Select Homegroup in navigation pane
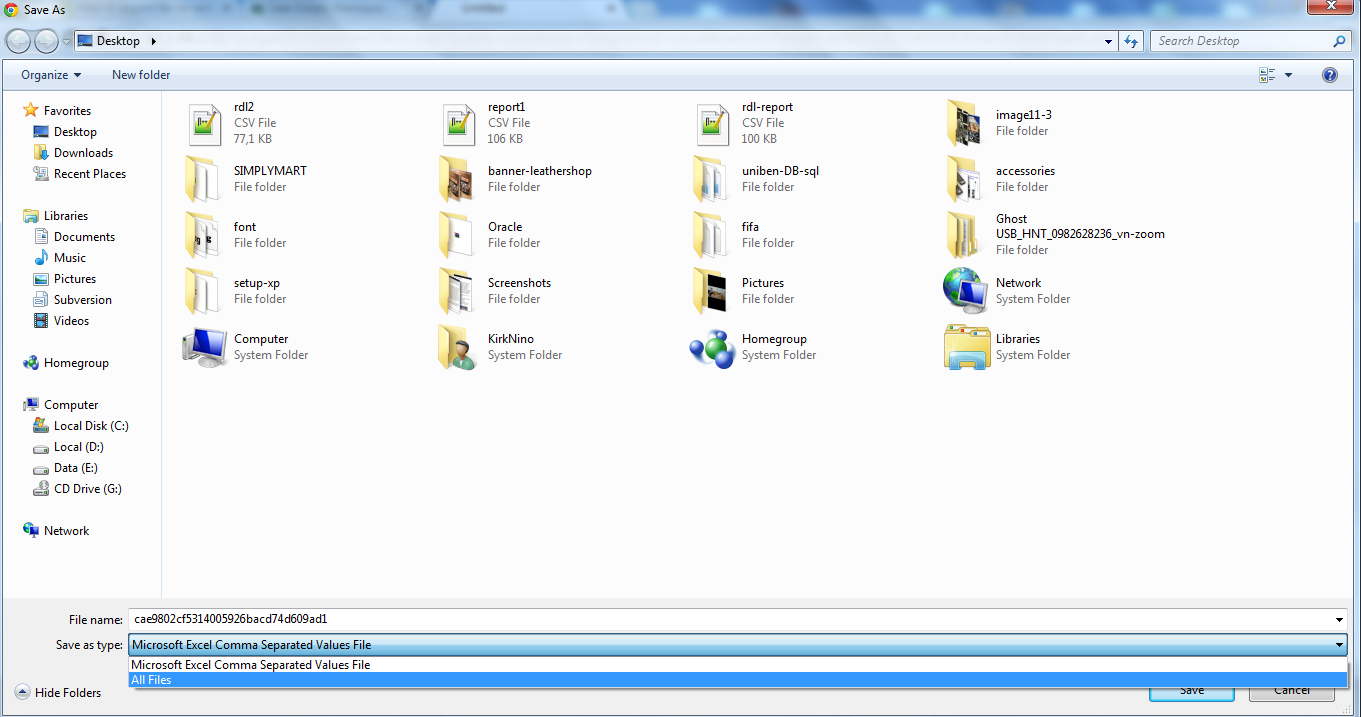The height and width of the screenshot is (717, 1361). click(76, 363)
